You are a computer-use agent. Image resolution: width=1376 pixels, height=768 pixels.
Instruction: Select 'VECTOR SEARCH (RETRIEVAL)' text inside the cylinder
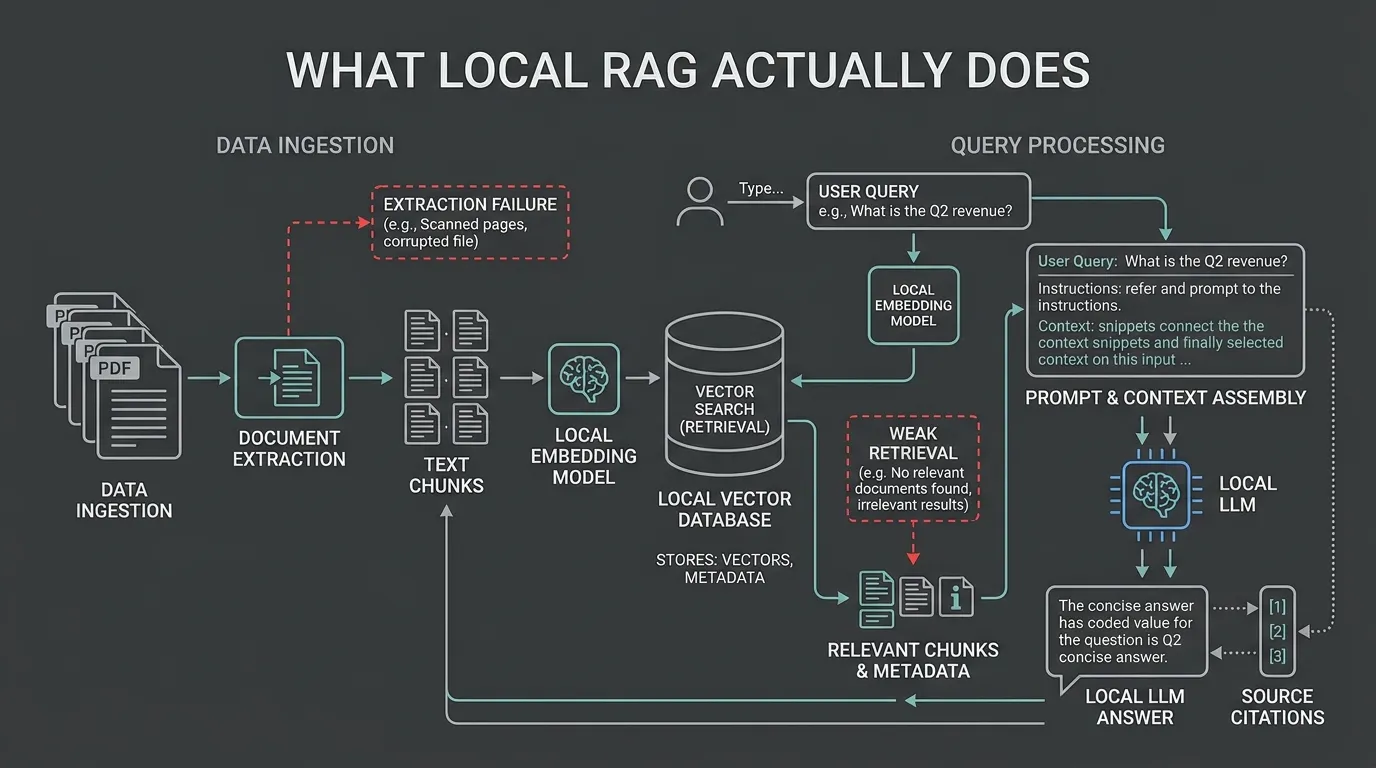click(724, 409)
